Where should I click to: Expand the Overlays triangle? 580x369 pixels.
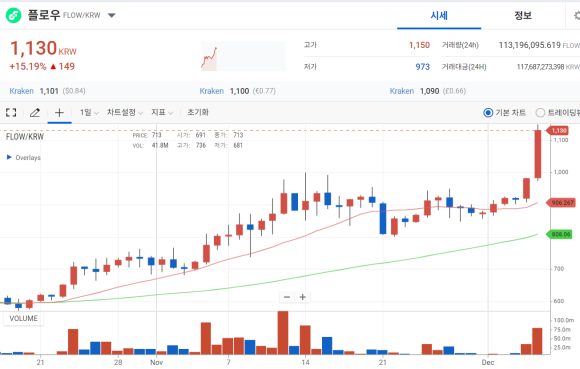pos(9,157)
